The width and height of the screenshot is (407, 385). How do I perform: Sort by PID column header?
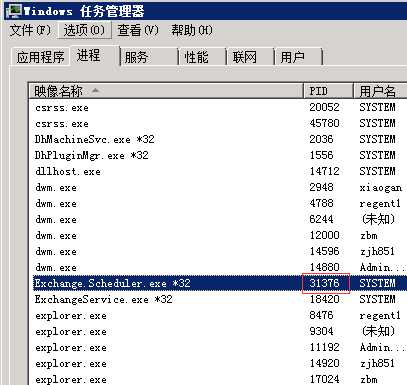coord(328,91)
